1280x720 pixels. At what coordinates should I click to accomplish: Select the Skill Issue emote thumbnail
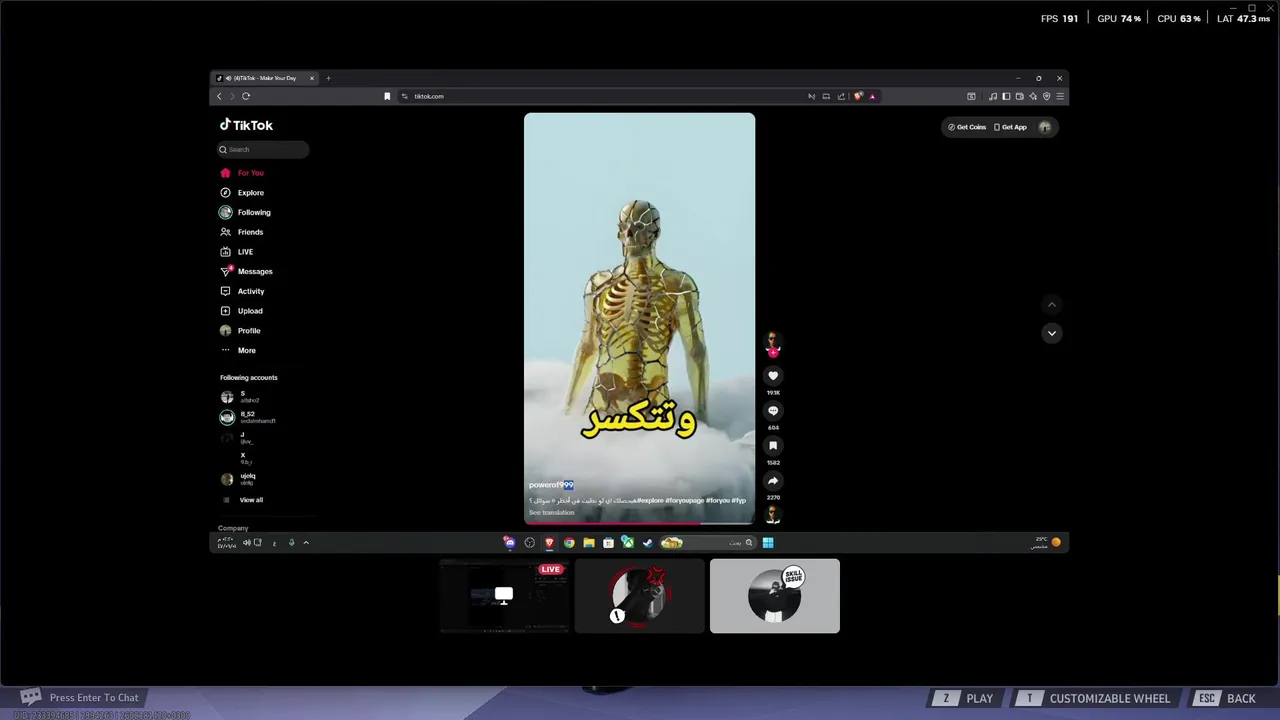pyautogui.click(x=775, y=596)
